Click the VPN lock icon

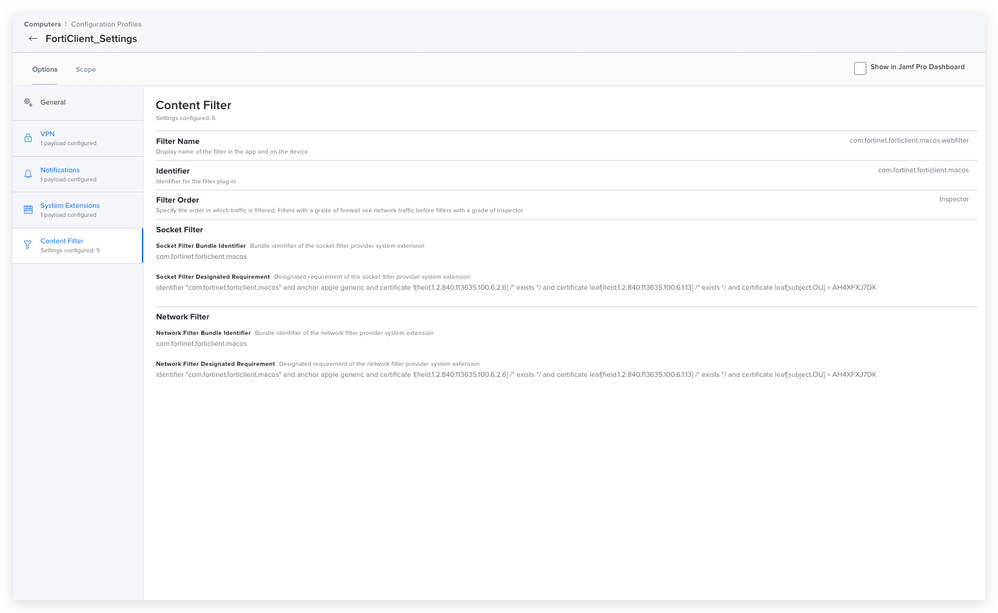(x=28, y=138)
